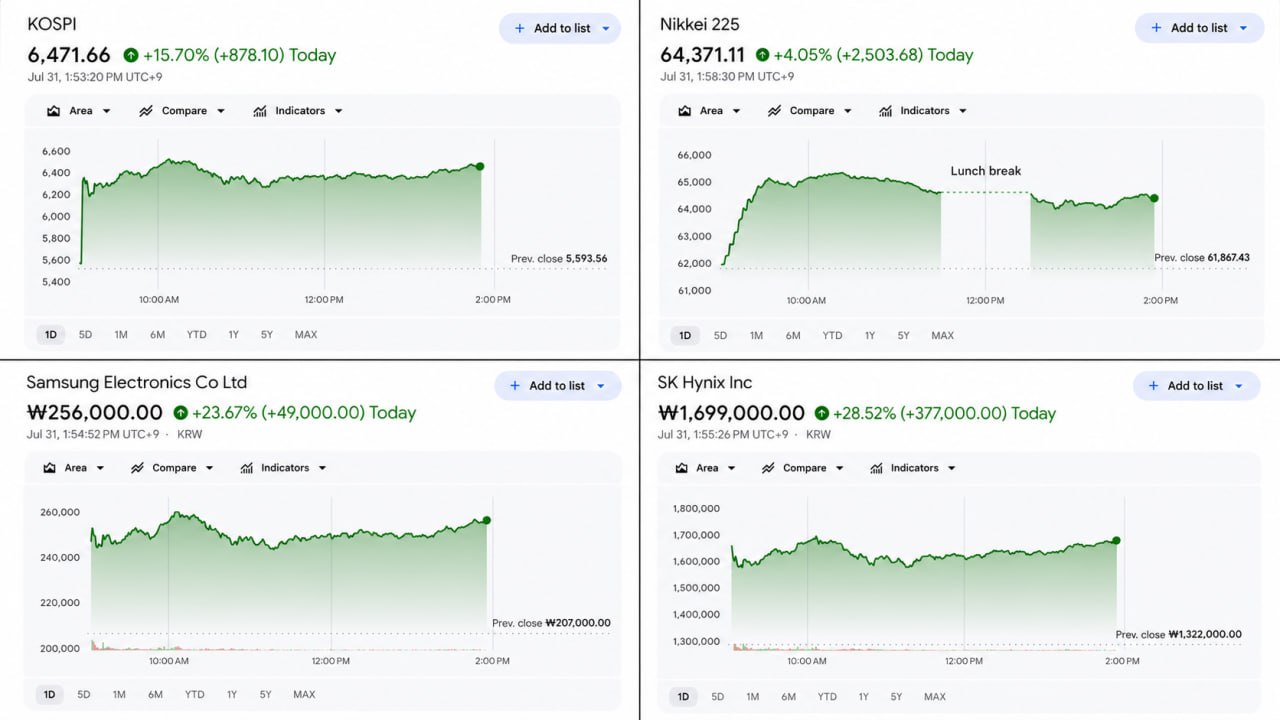Screen dimensions: 1280x720
Task: Click the current price marker dot on KOSPI chart
Action: click(480, 166)
